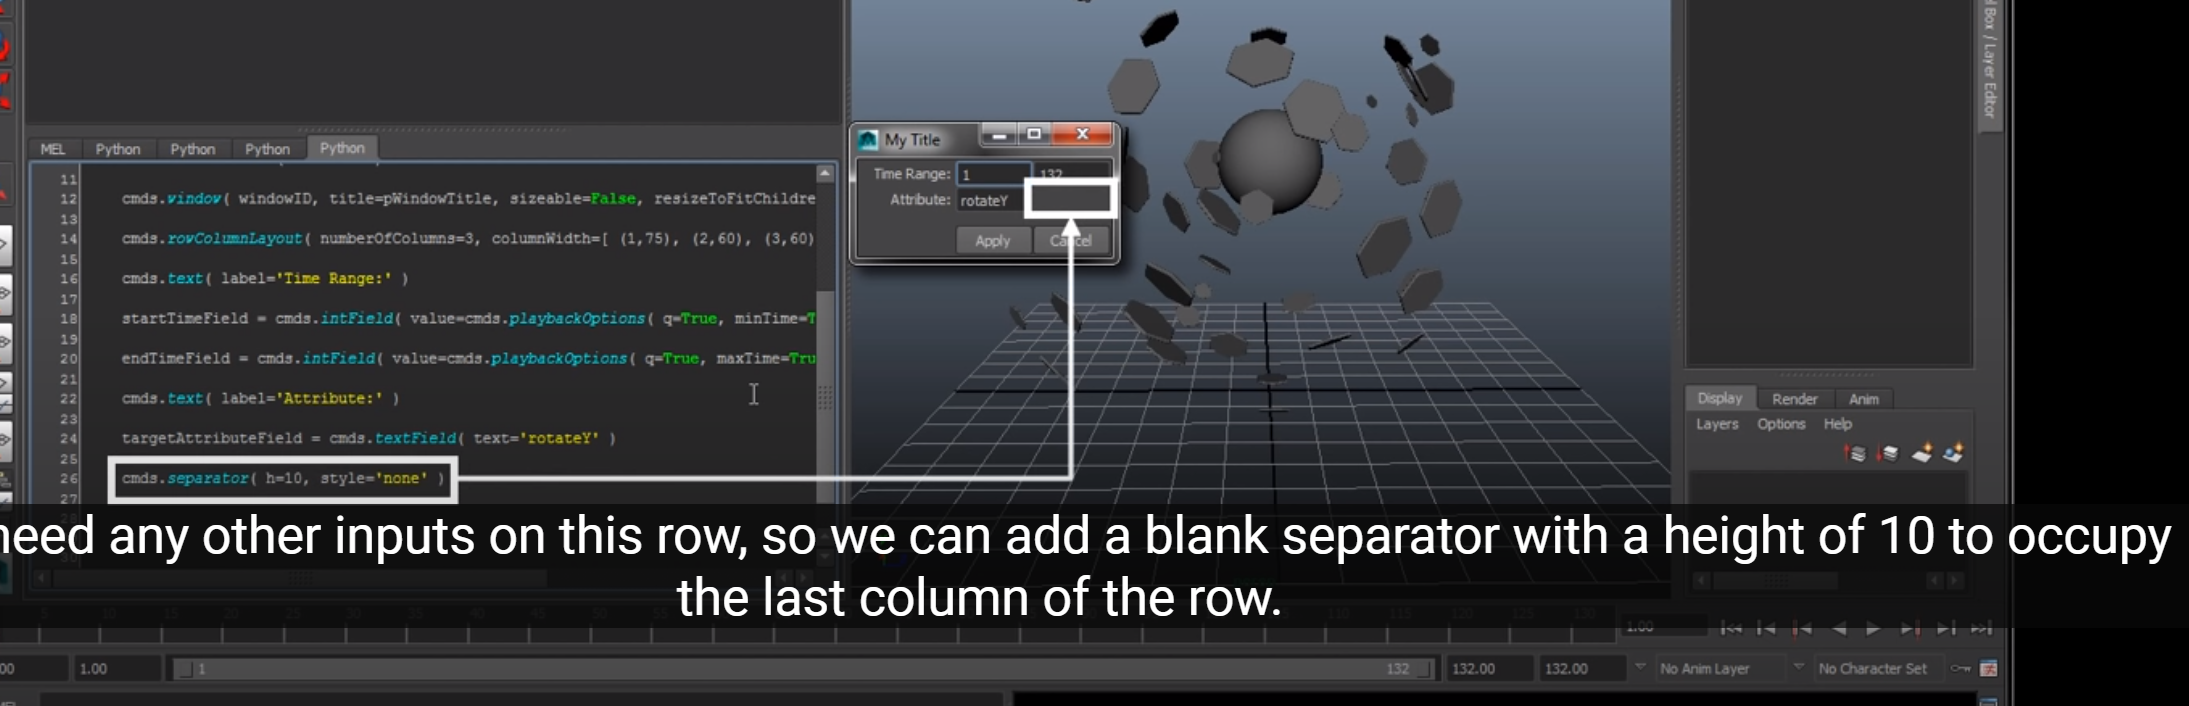Click code line cmds.text label 'Time Range:'
Image resolution: width=2189 pixels, height=706 pixels.
pyautogui.click(x=265, y=278)
